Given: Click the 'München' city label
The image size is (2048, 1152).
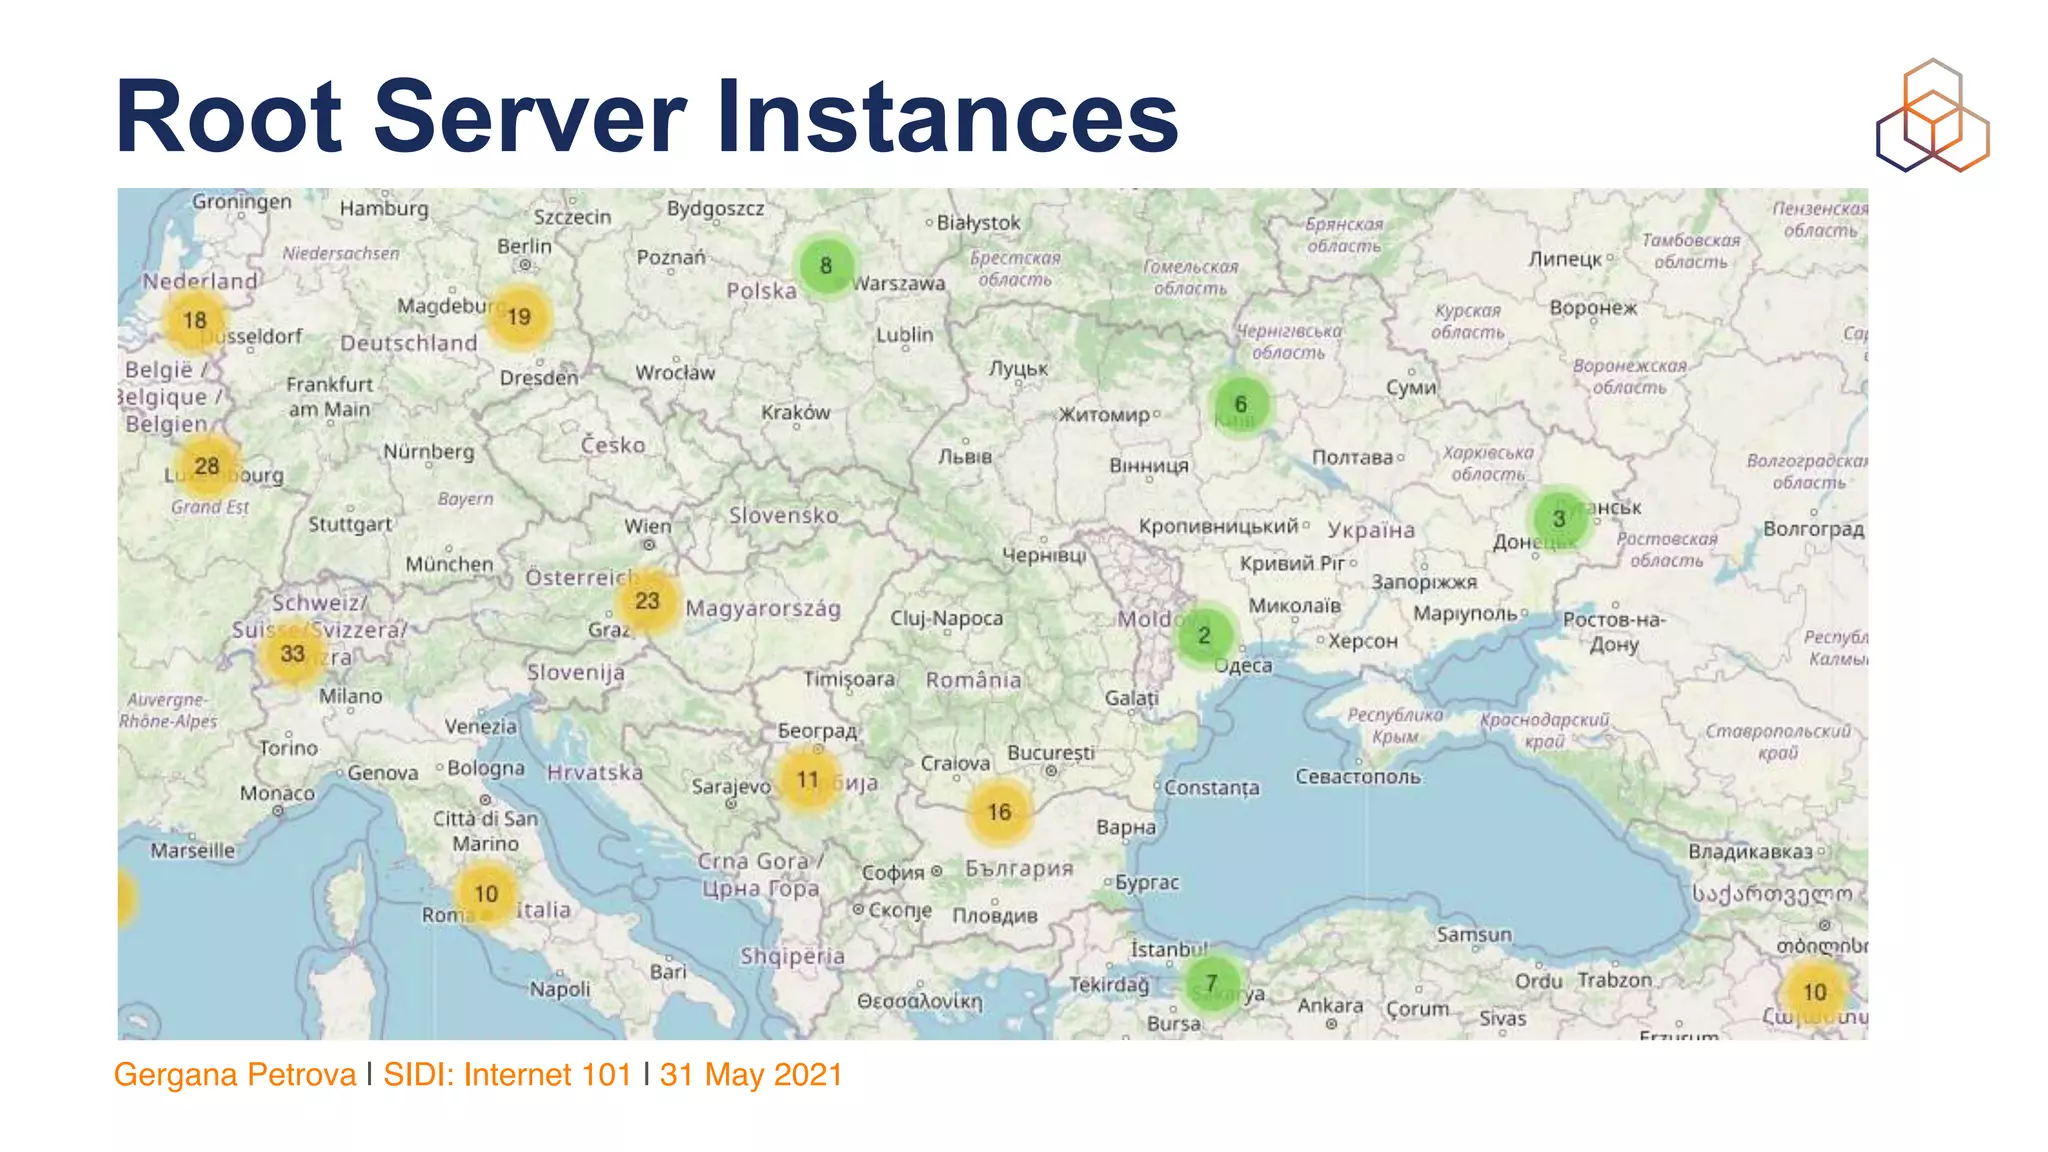Looking at the screenshot, I should click(x=449, y=564).
